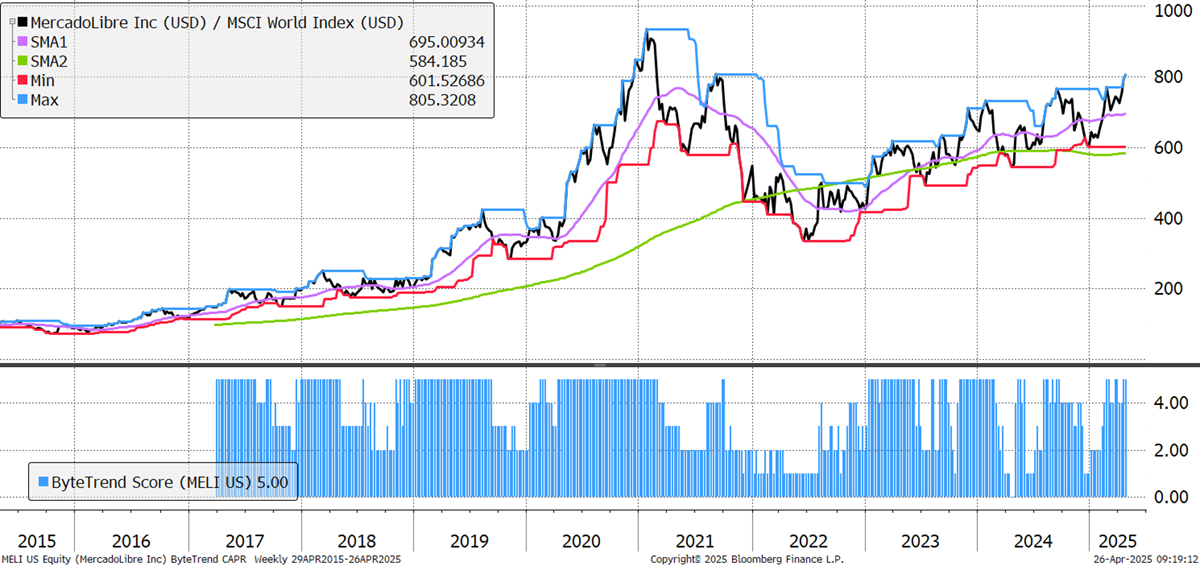Screen dimensions: 1200x566
Task: Click the green SMA2 legend swatch
Action: click(x=24, y=61)
